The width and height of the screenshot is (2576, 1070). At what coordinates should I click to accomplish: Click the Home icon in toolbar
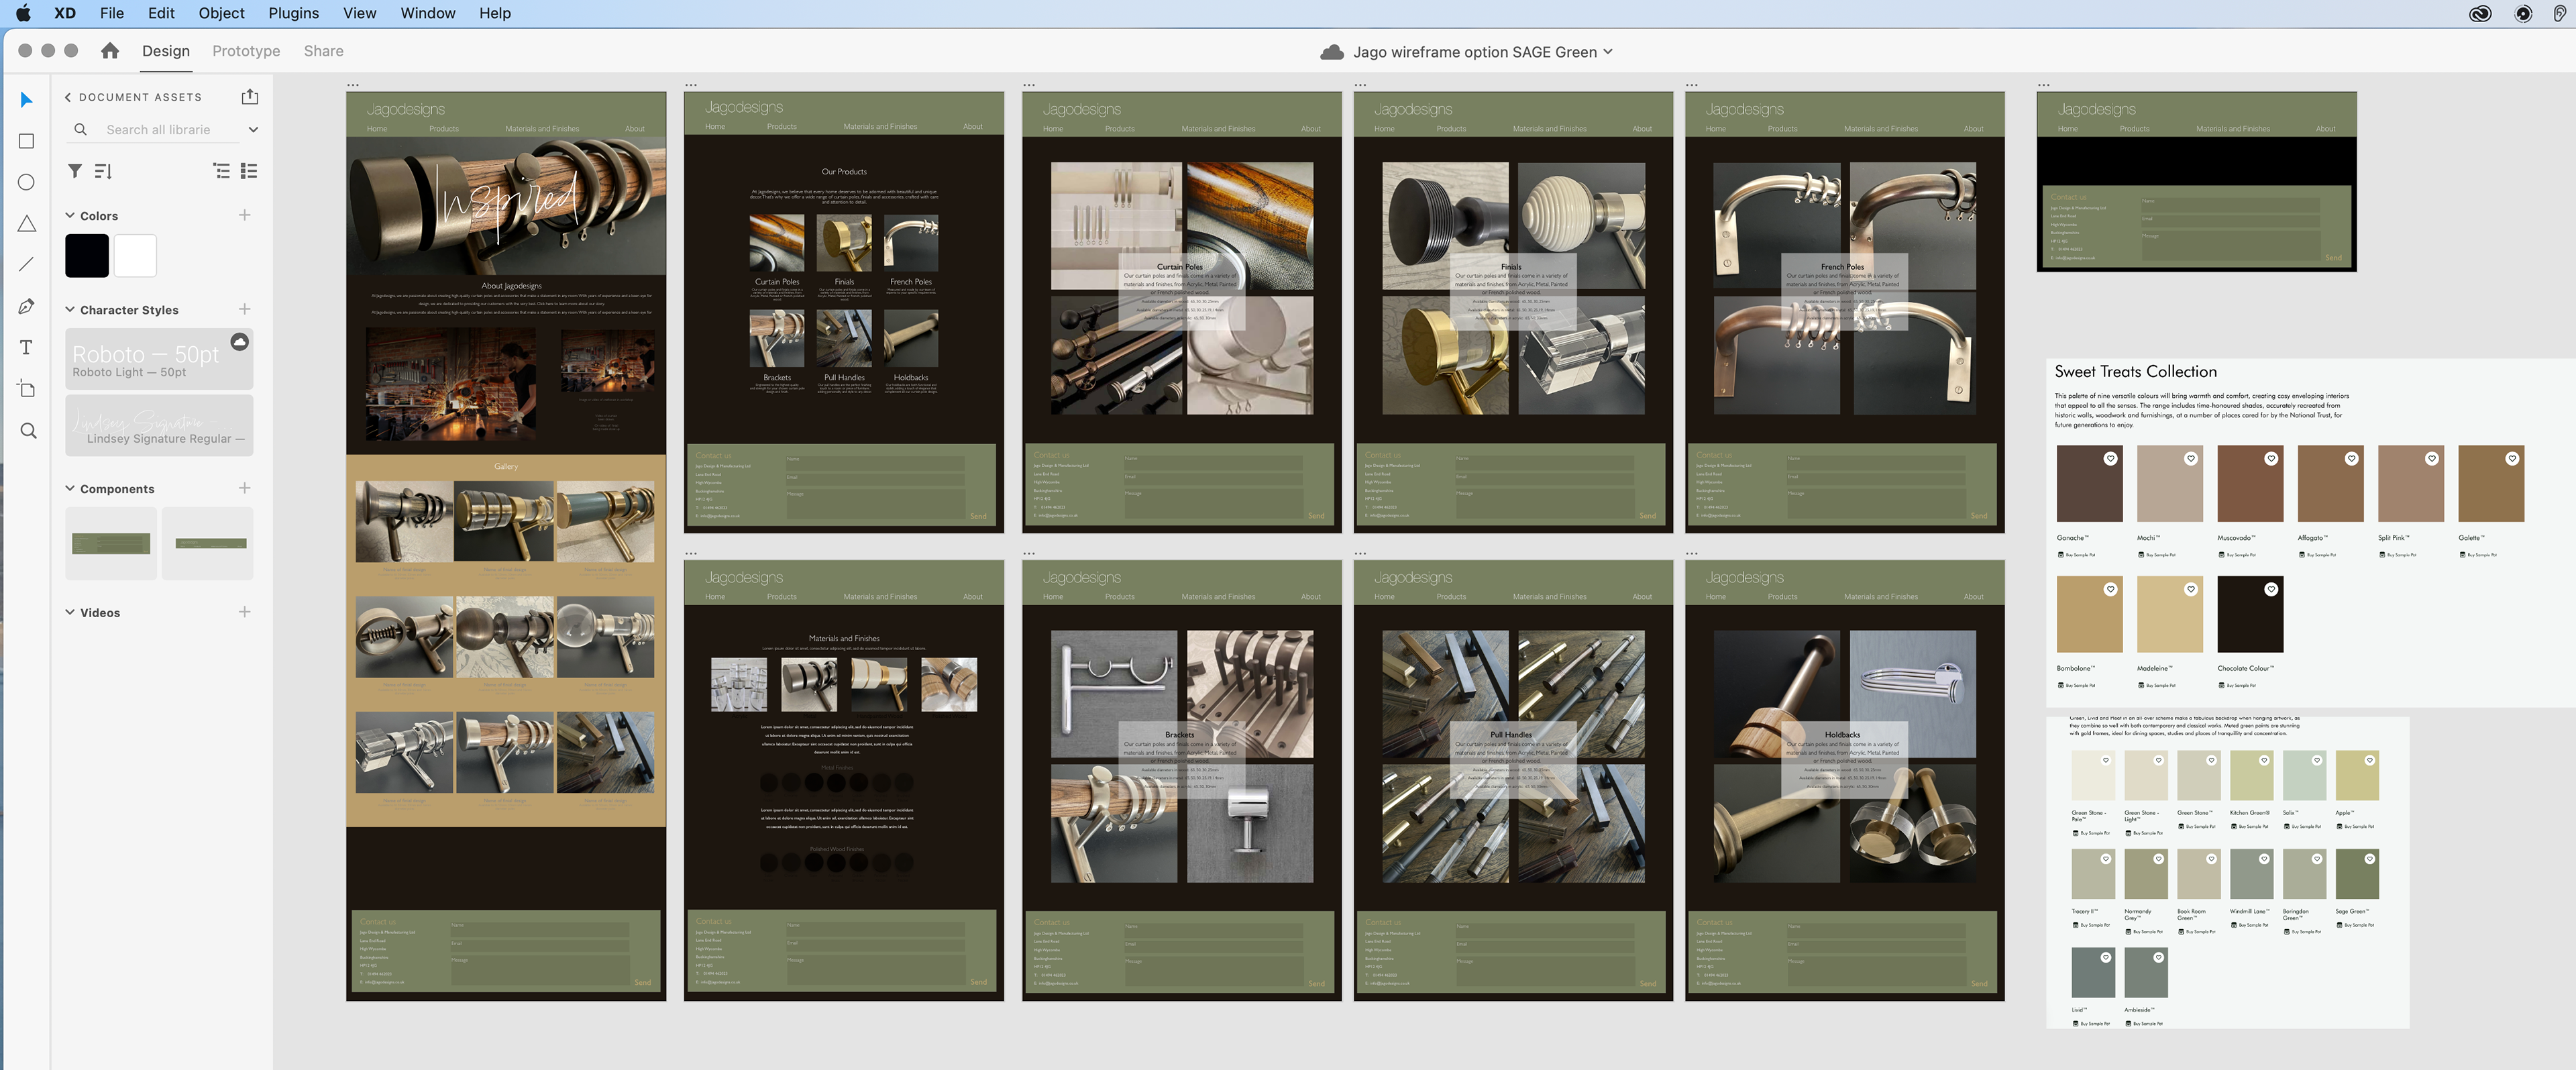click(110, 50)
